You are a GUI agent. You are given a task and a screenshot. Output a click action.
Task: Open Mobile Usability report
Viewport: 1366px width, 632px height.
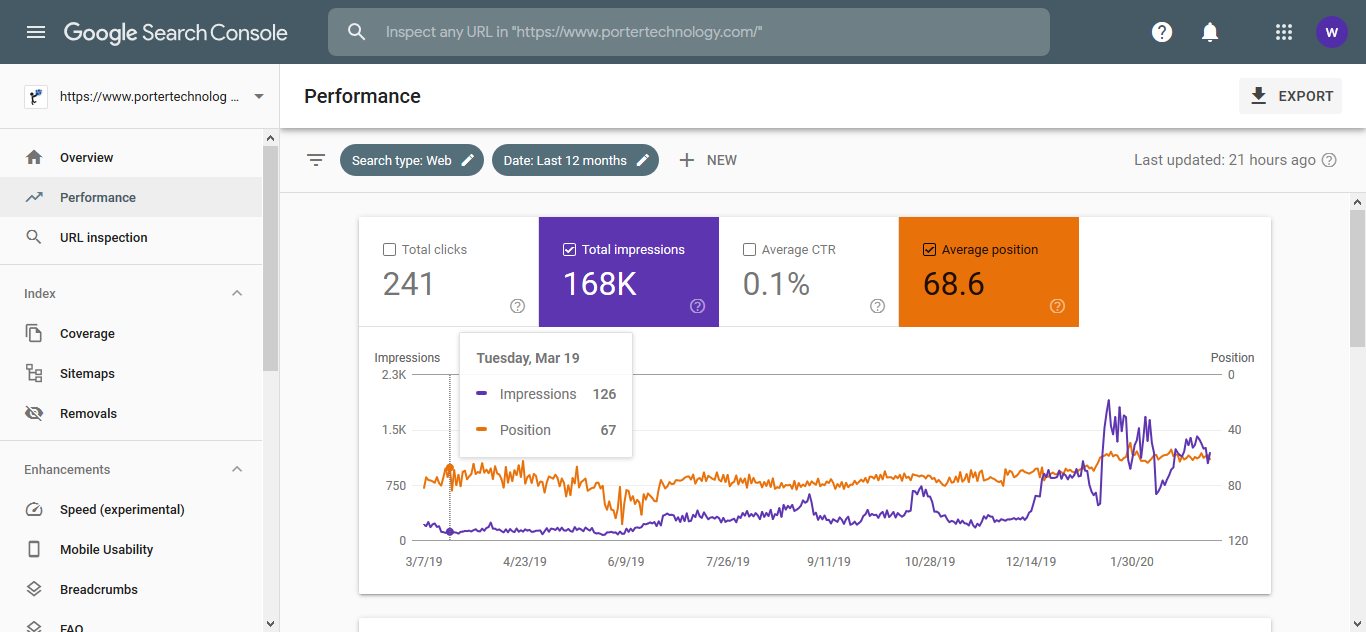[x=131, y=549]
